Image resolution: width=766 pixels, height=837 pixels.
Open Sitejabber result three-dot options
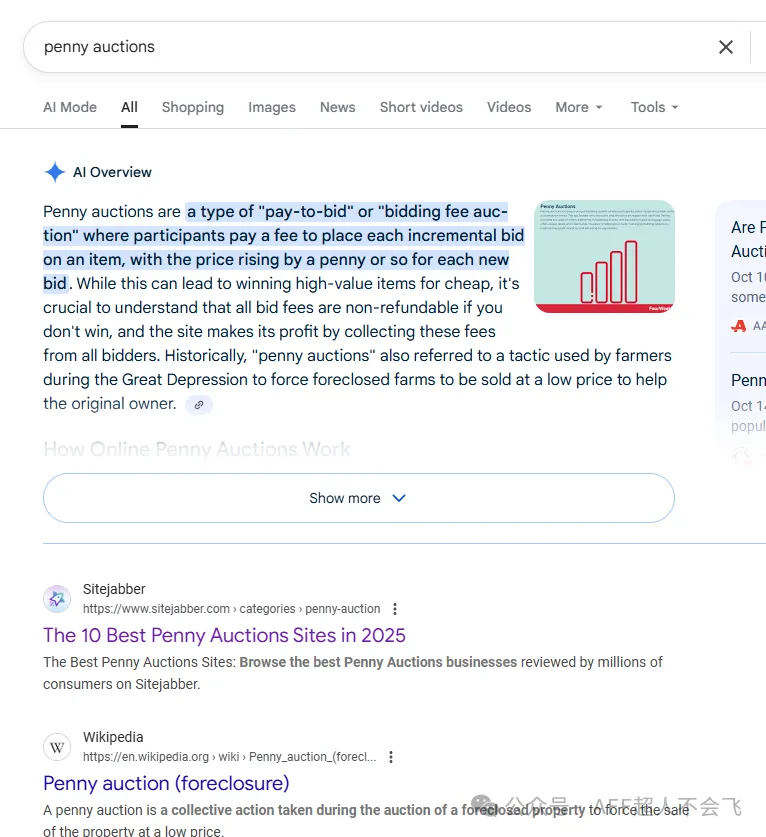[395, 609]
